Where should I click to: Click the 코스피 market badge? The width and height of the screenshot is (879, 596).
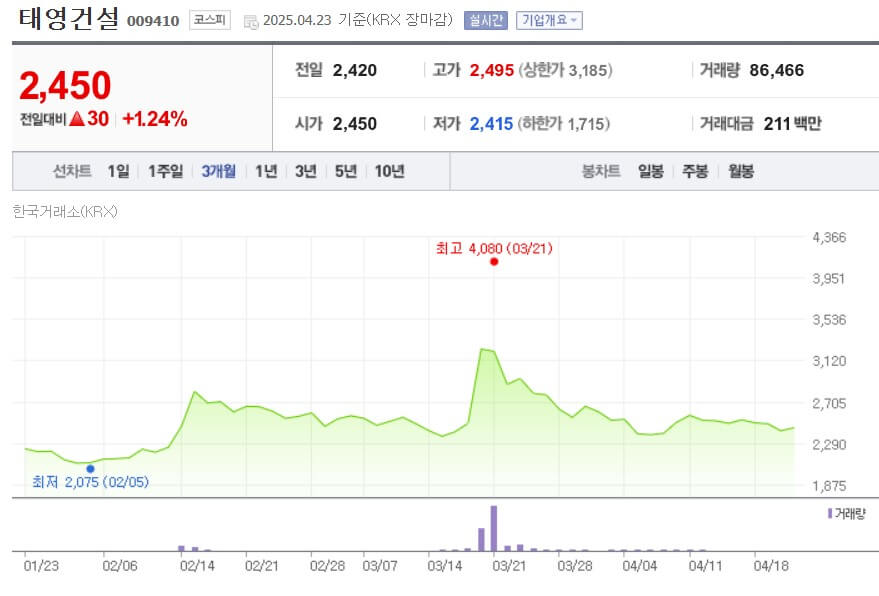pos(210,20)
